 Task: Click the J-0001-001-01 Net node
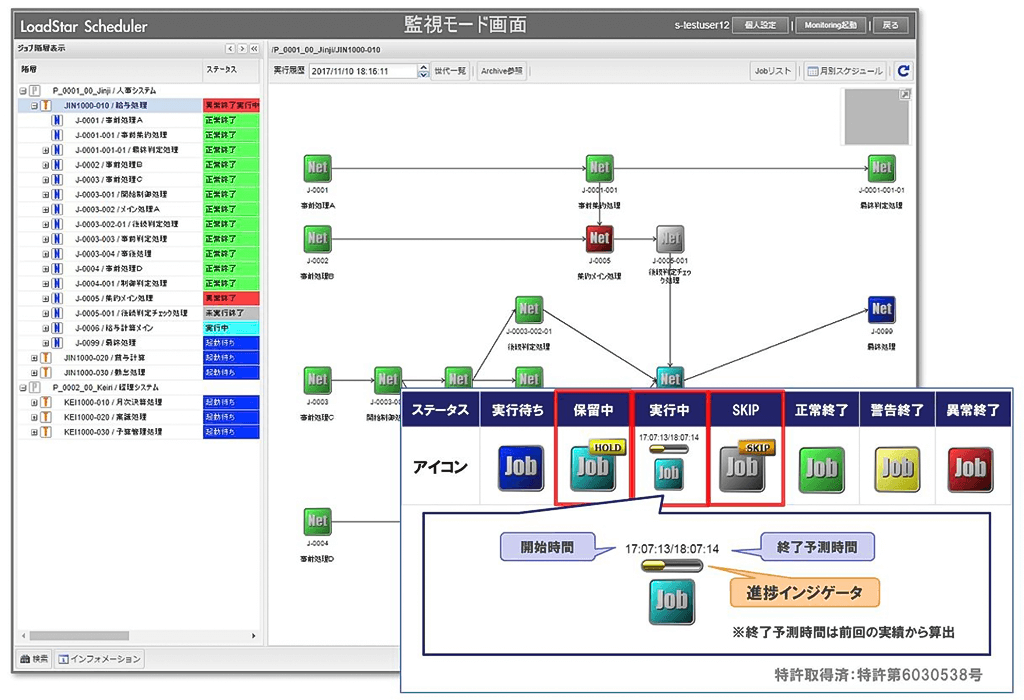tap(881, 168)
